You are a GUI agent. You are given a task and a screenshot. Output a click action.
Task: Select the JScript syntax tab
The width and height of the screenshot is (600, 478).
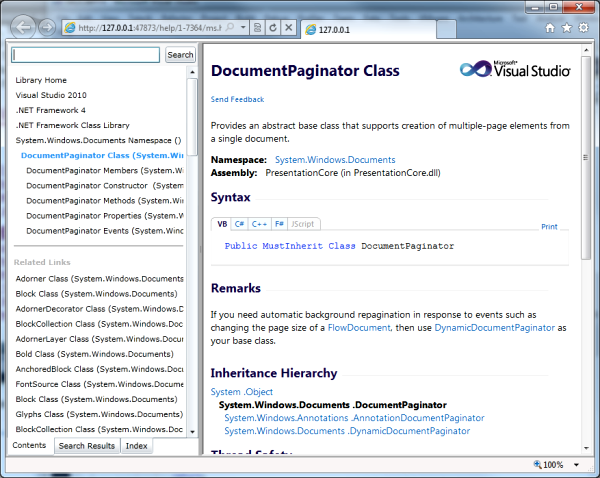pos(303,224)
